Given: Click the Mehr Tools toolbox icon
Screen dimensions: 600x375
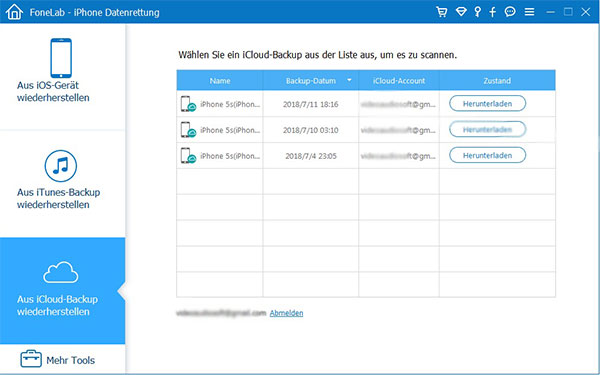Looking at the screenshot, I should (x=31, y=359).
